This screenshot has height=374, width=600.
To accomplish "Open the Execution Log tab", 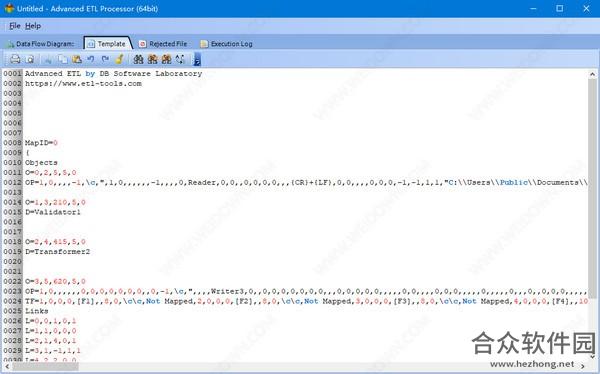I will click(x=227, y=44).
